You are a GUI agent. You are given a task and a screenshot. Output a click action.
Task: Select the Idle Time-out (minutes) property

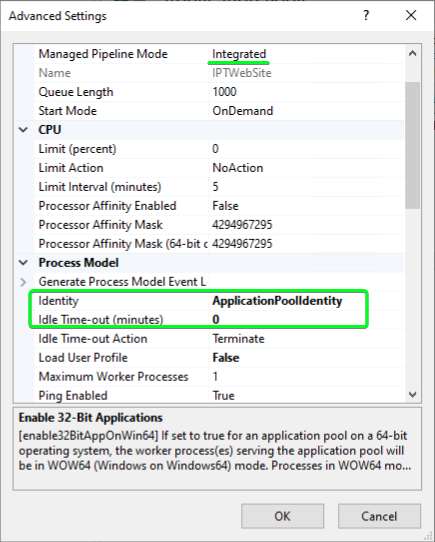click(100, 320)
